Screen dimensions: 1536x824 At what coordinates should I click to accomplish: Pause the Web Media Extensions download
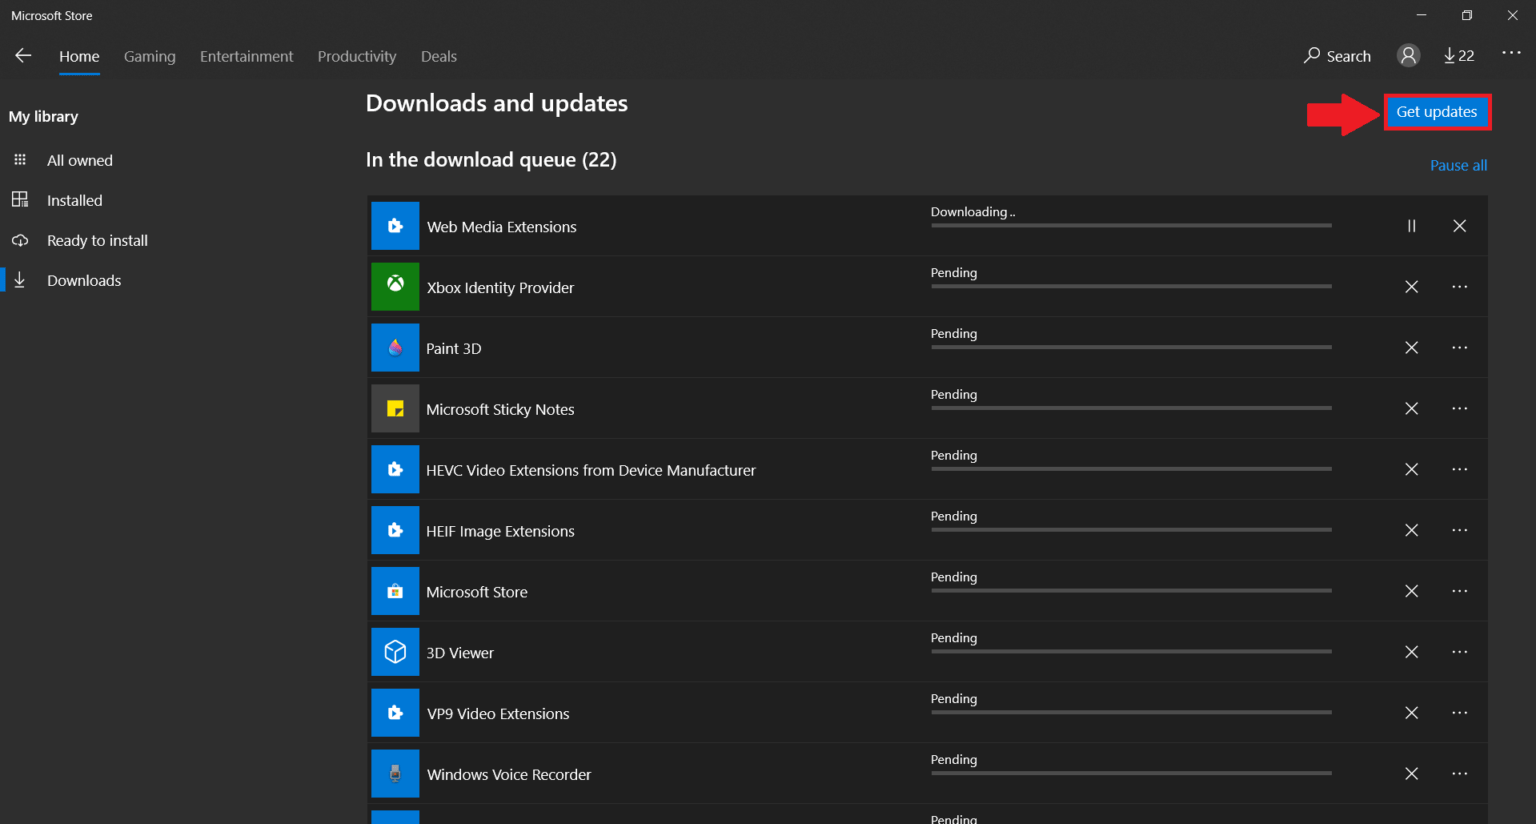point(1411,226)
